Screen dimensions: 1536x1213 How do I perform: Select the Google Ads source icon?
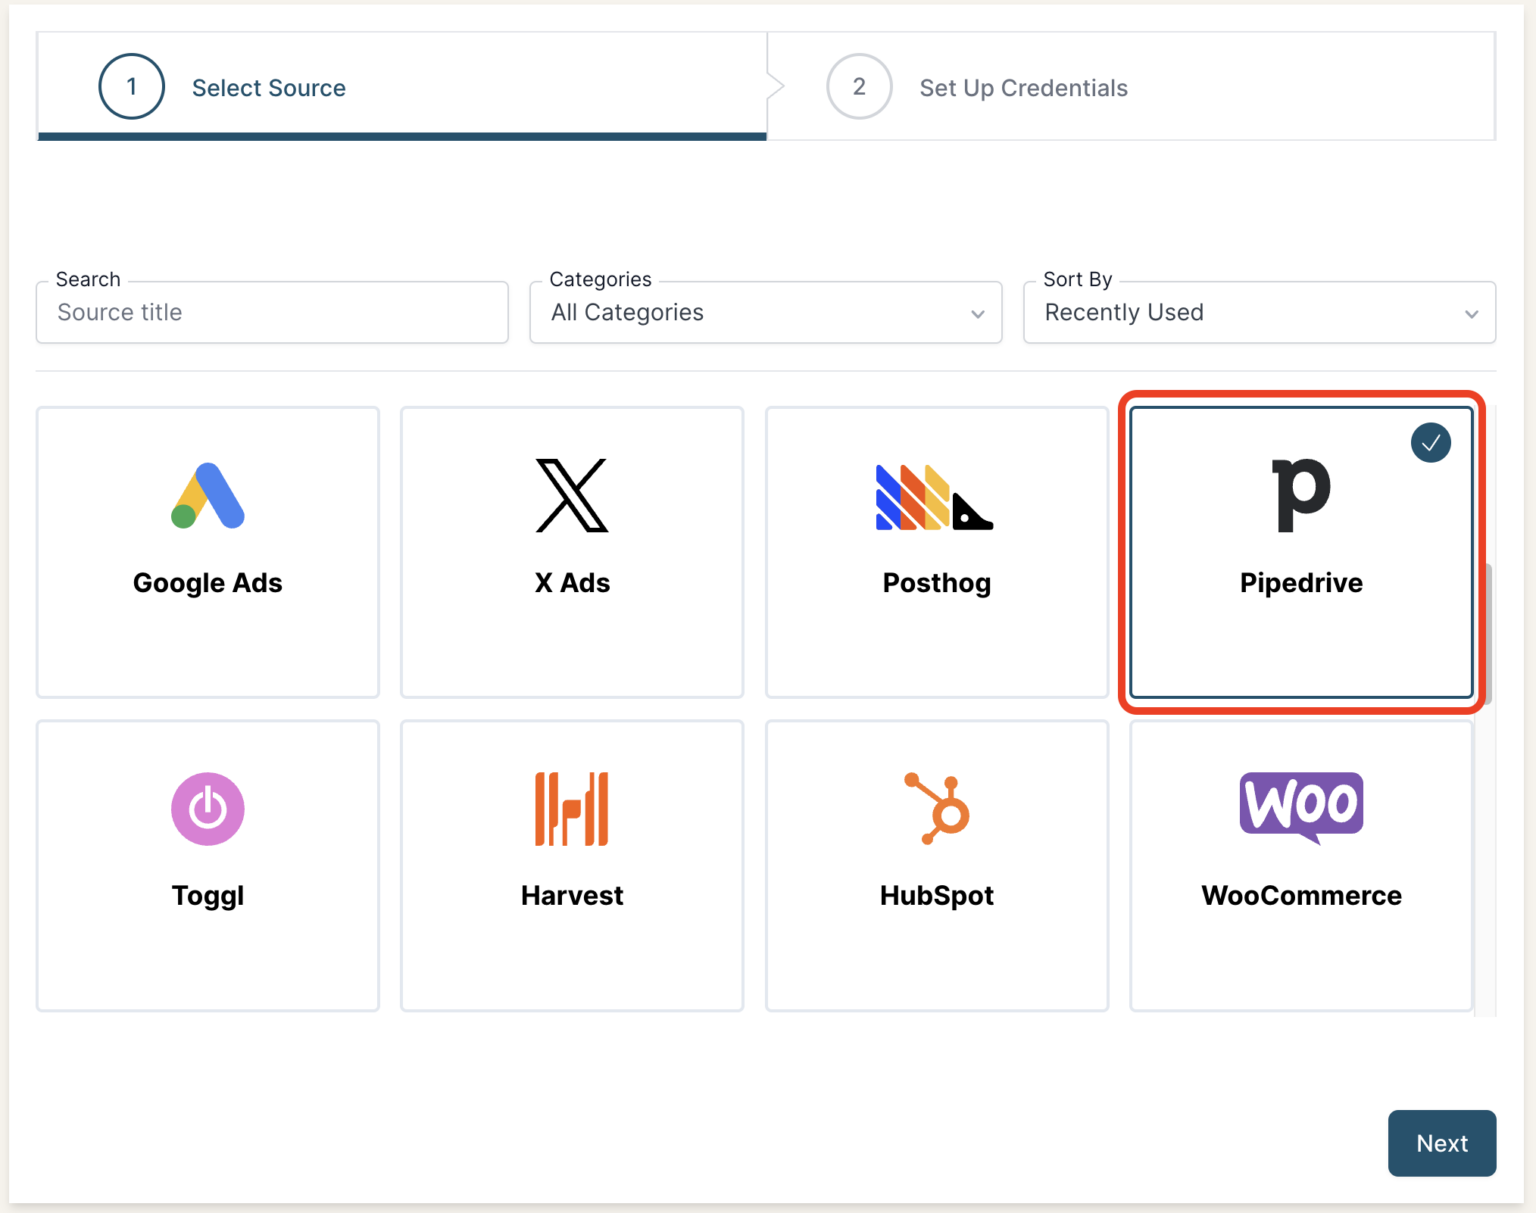tap(207, 497)
